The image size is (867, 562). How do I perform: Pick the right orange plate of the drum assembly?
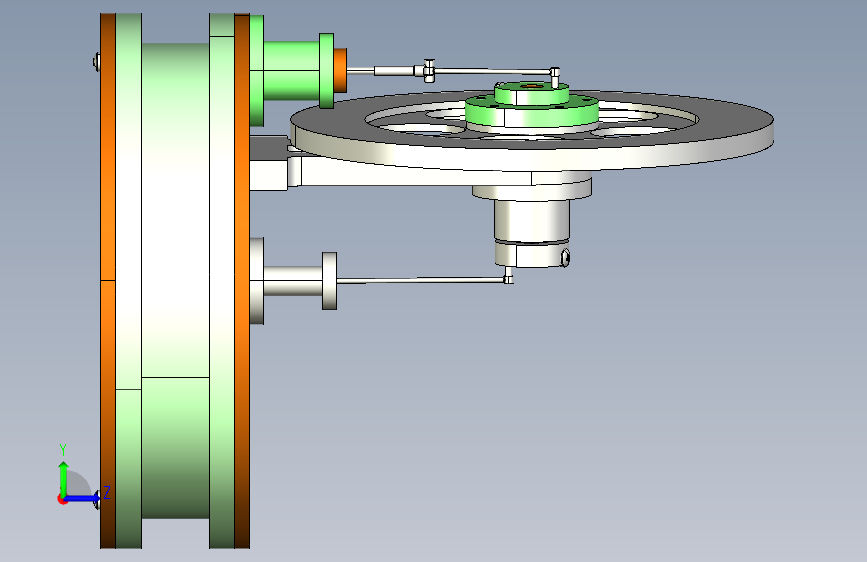(242, 281)
